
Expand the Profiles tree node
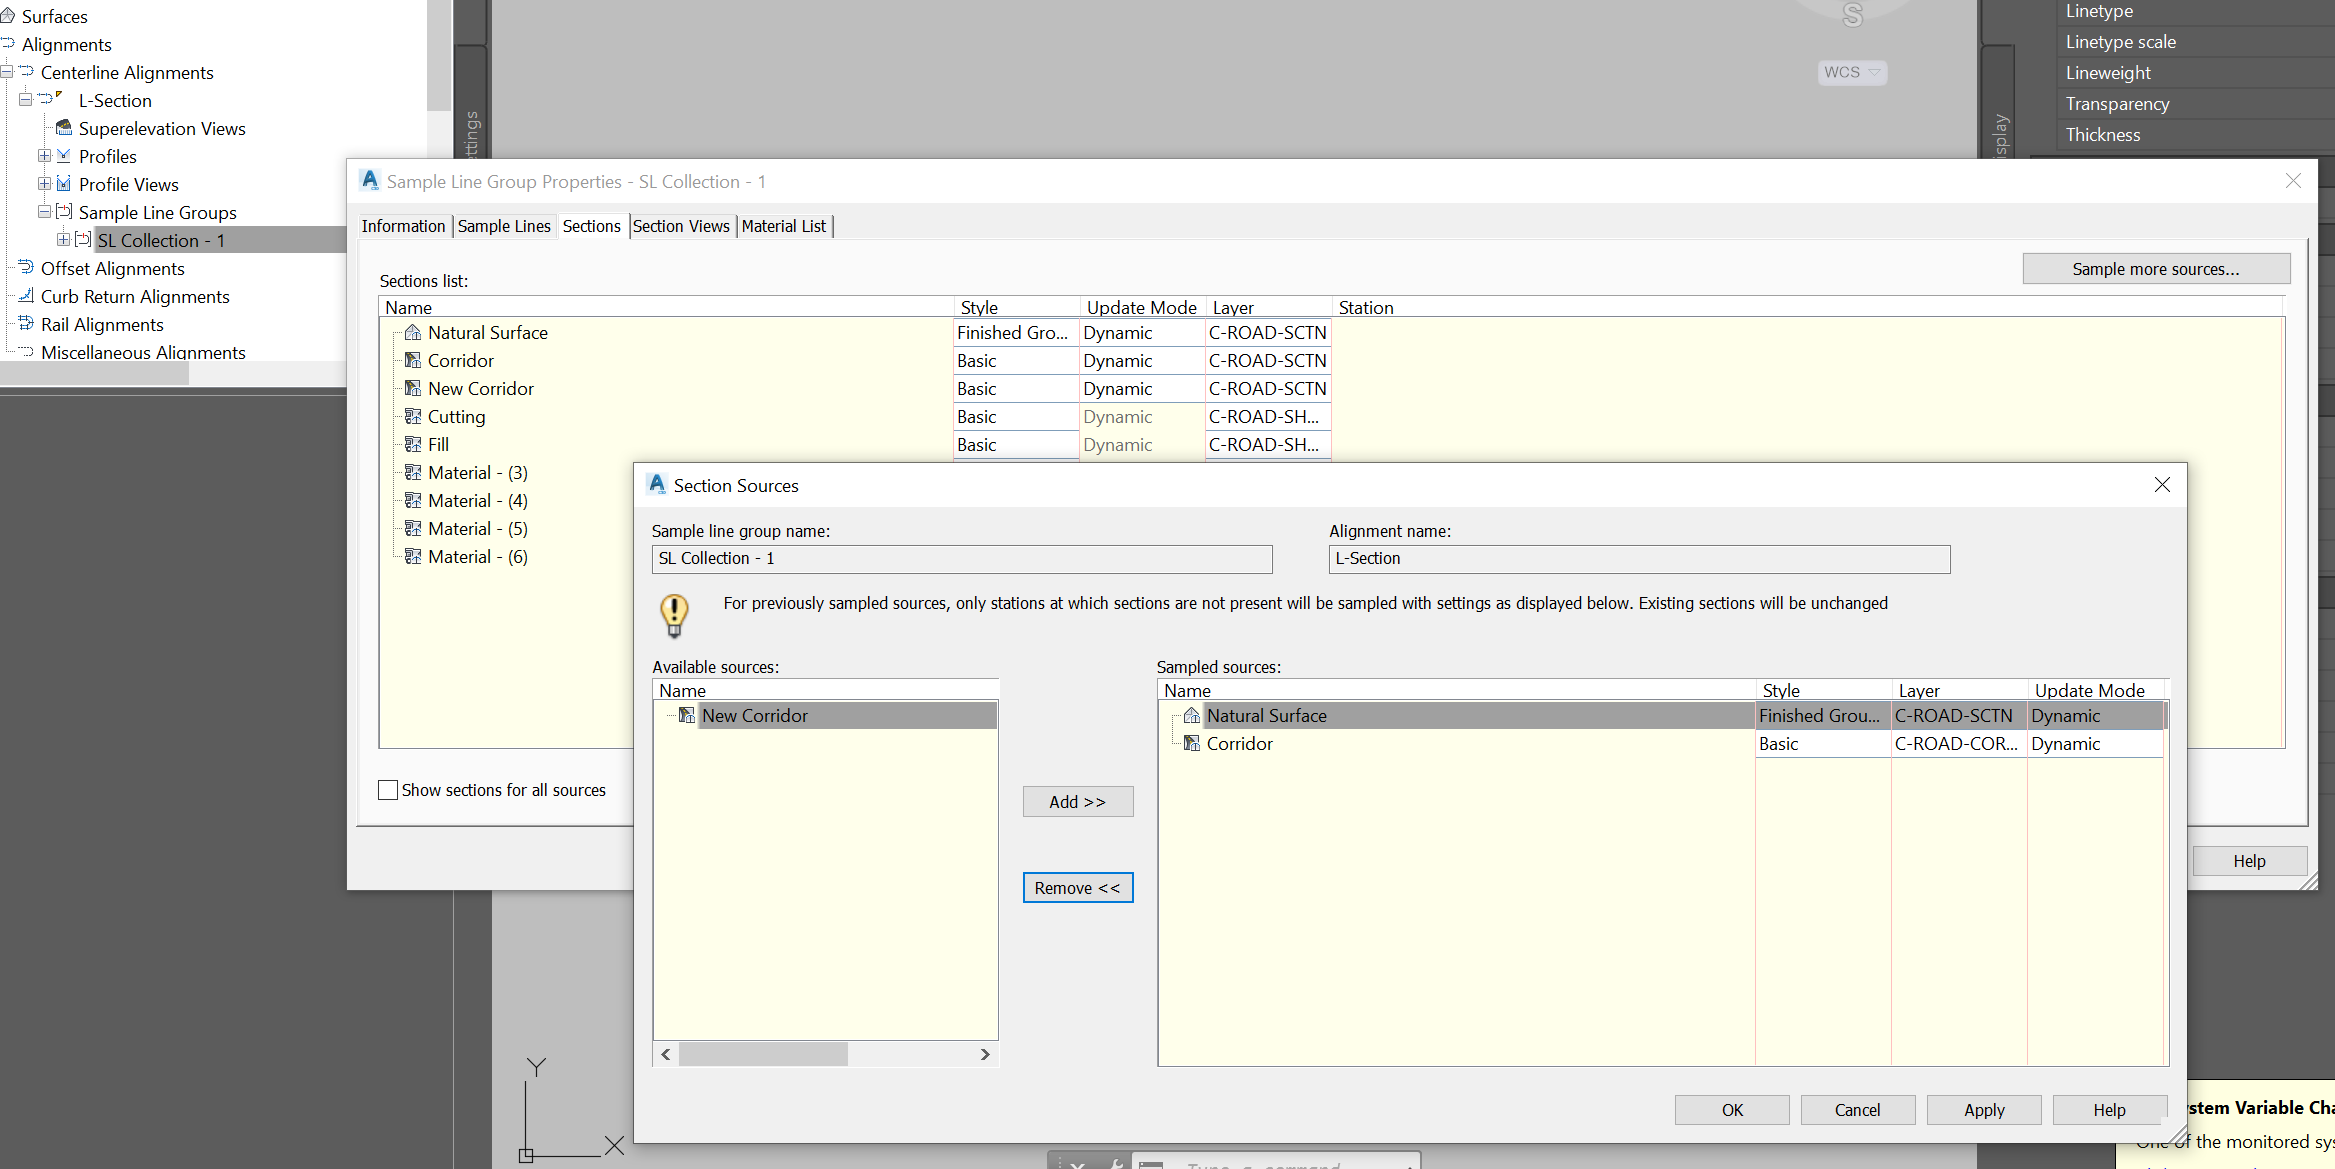click(x=44, y=156)
